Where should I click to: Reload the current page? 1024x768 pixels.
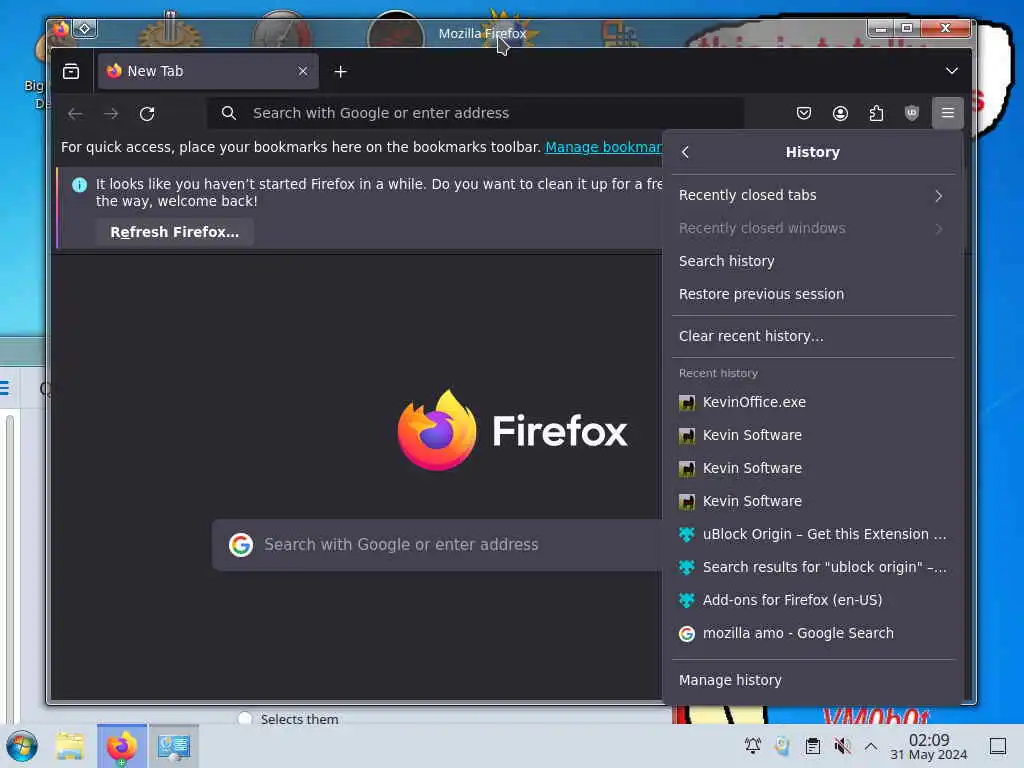point(147,114)
